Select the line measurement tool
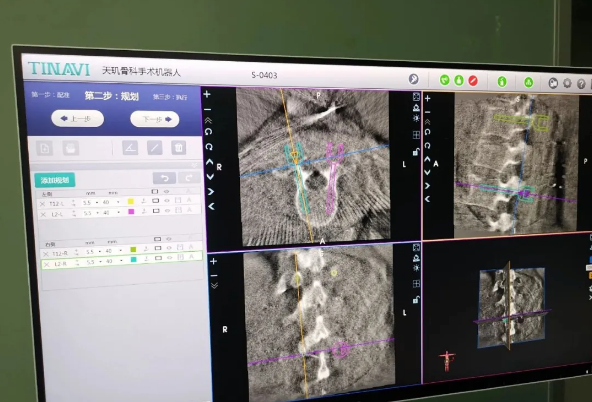The width and height of the screenshot is (592, 402). [154, 148]
